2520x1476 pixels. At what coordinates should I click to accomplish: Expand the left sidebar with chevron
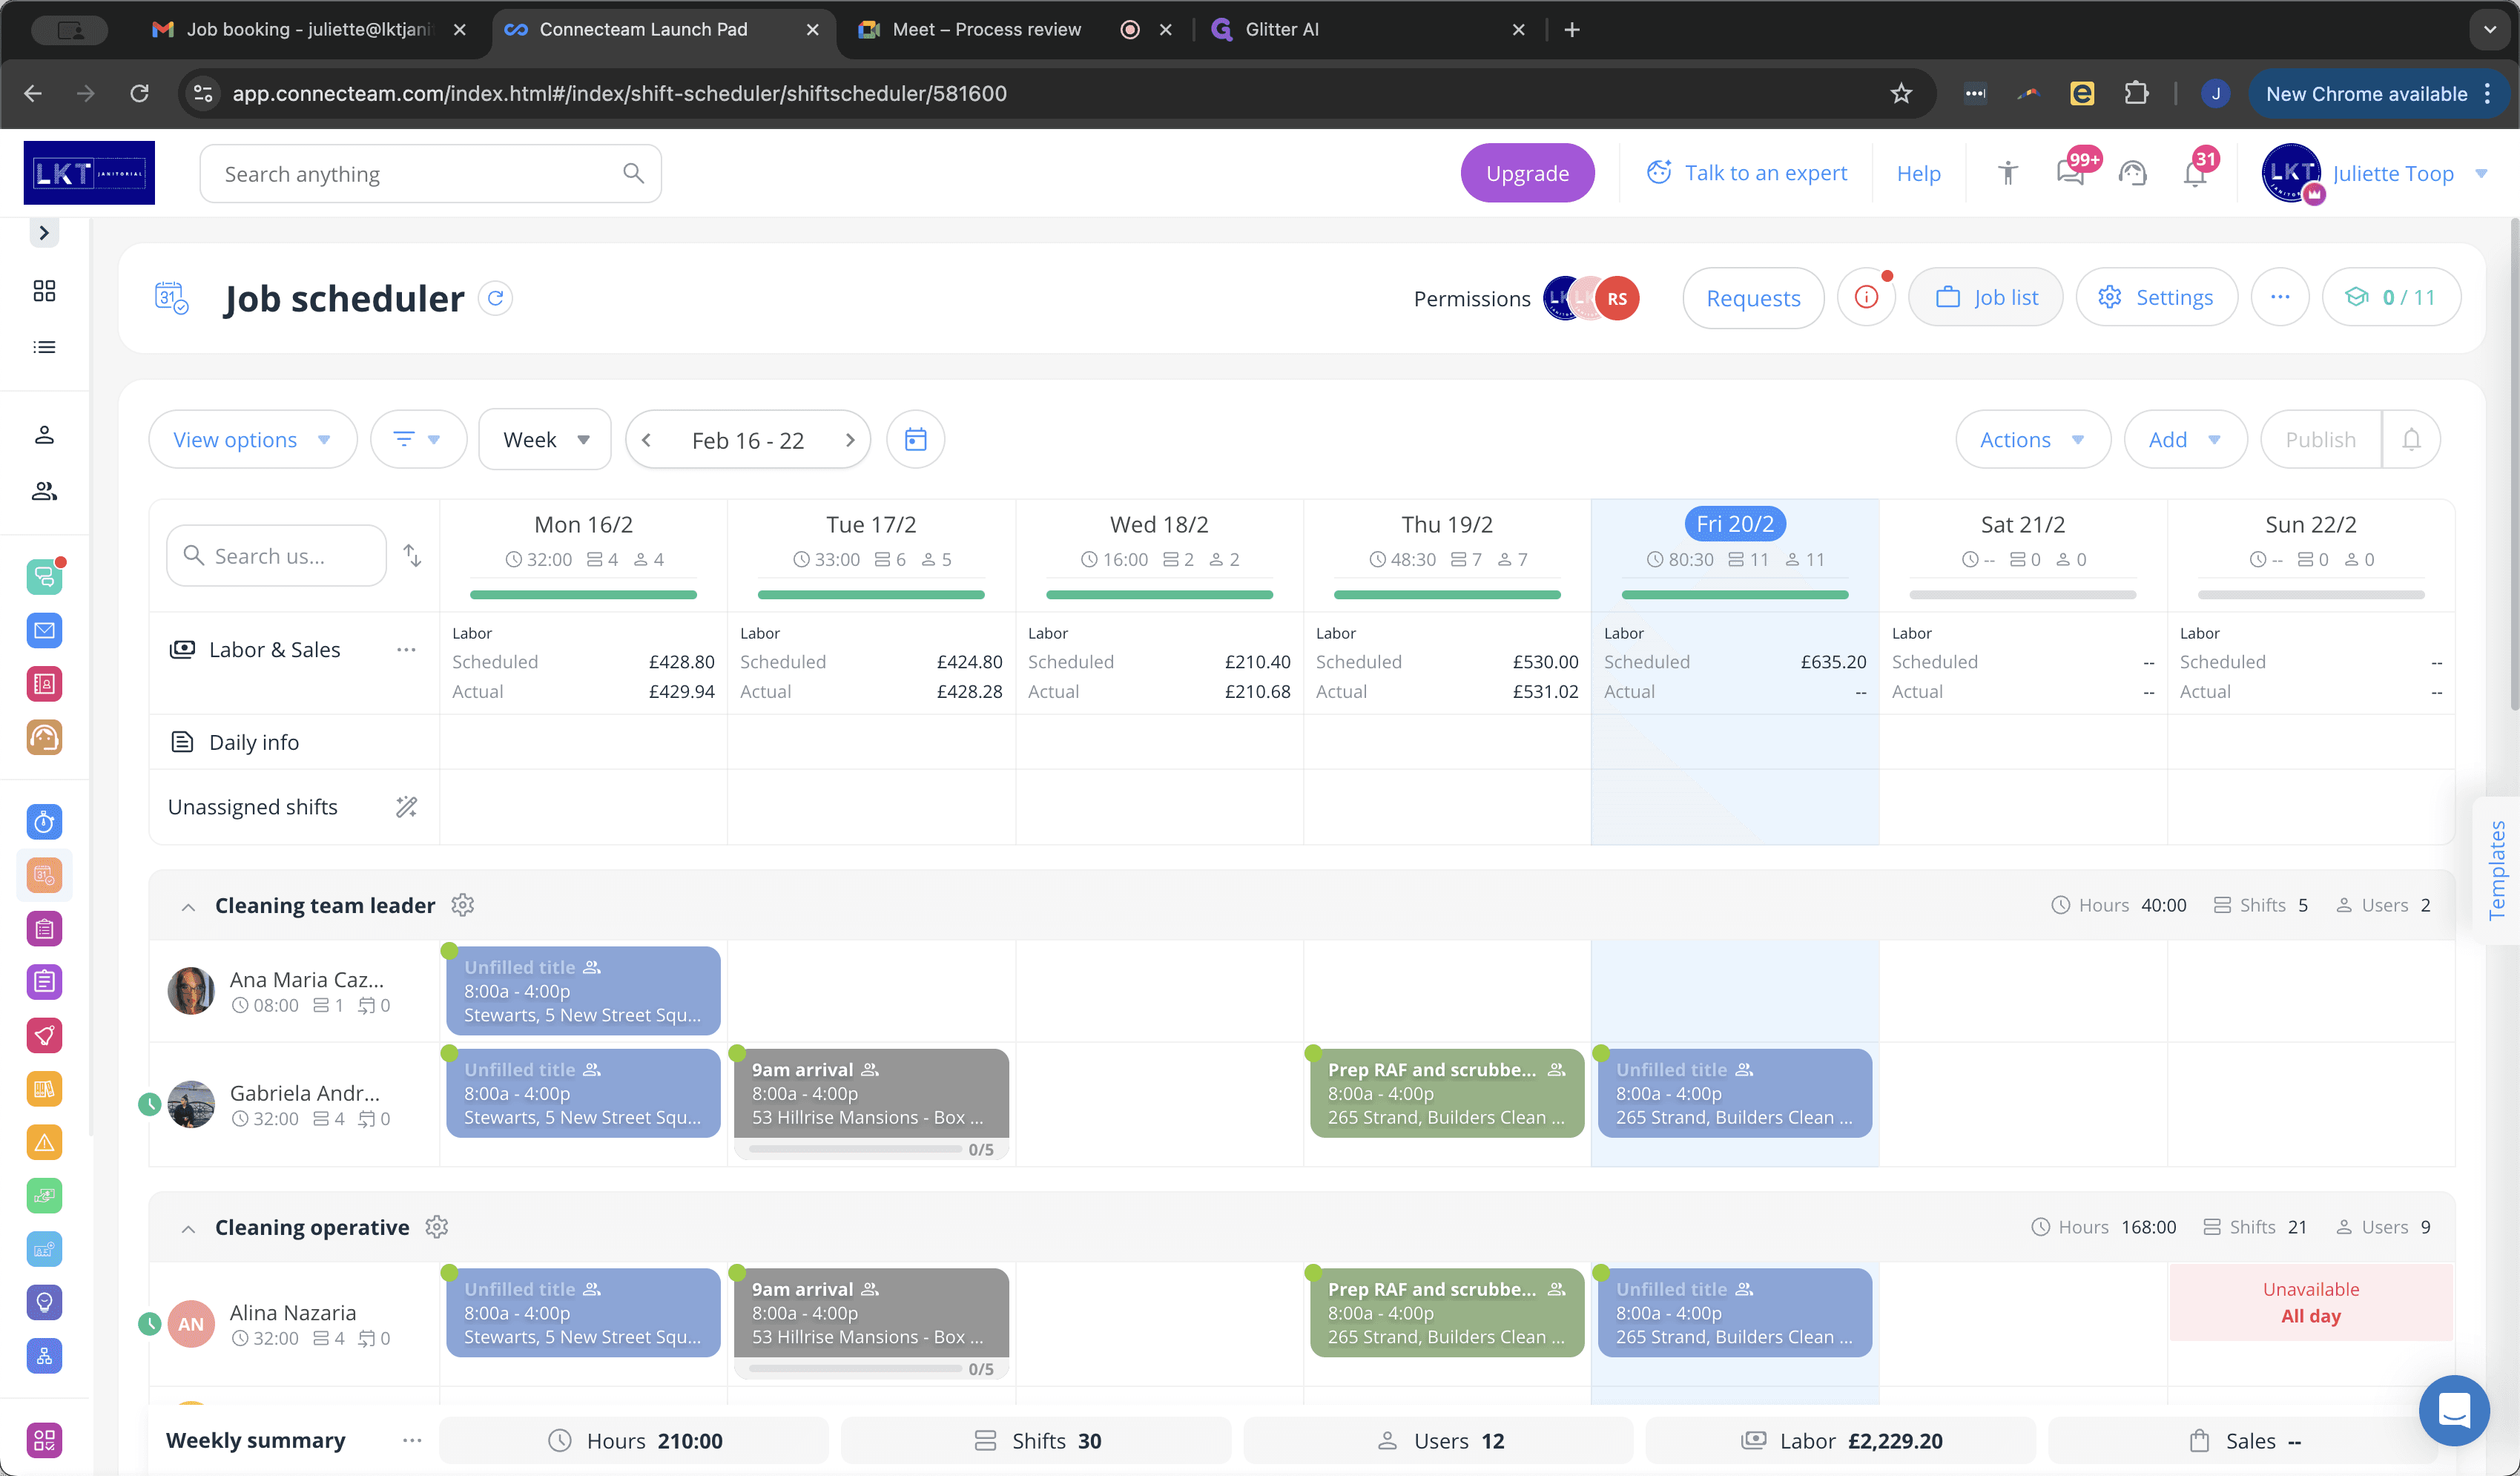point(44,233)
